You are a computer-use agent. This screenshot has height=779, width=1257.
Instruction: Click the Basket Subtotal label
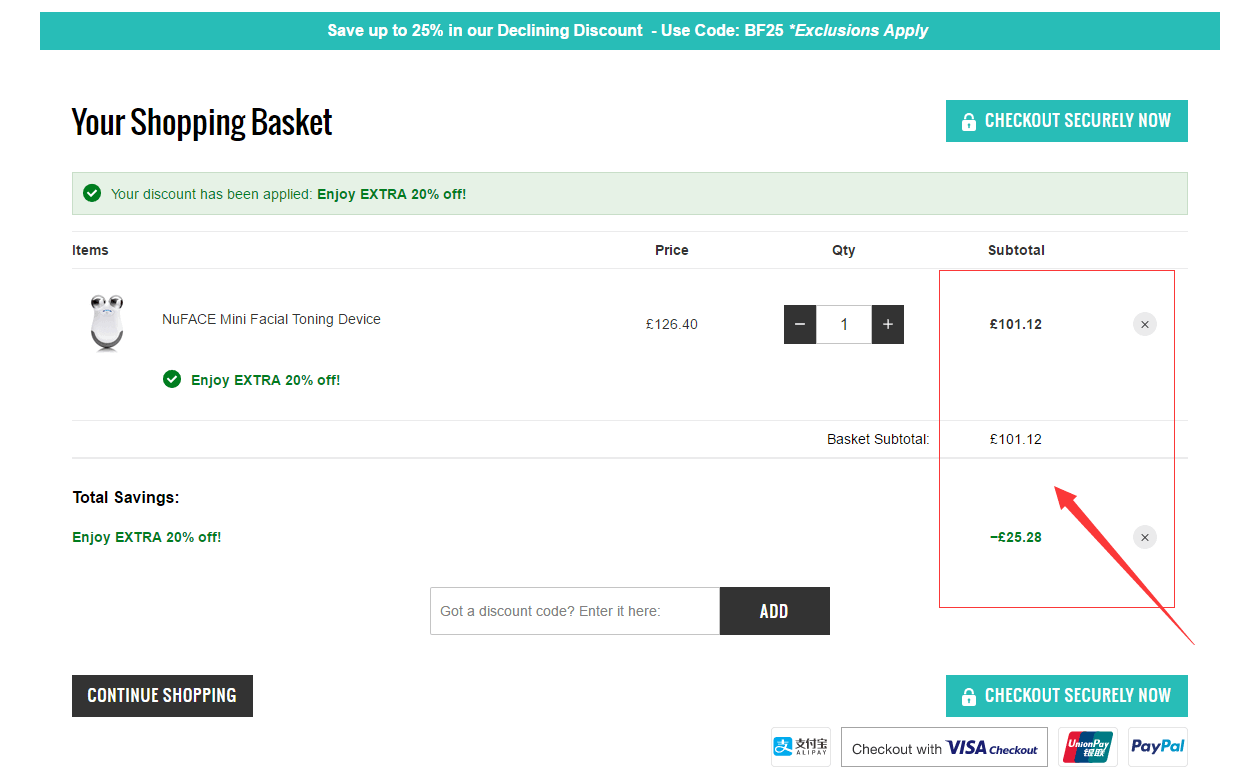(x=878, y=439)
